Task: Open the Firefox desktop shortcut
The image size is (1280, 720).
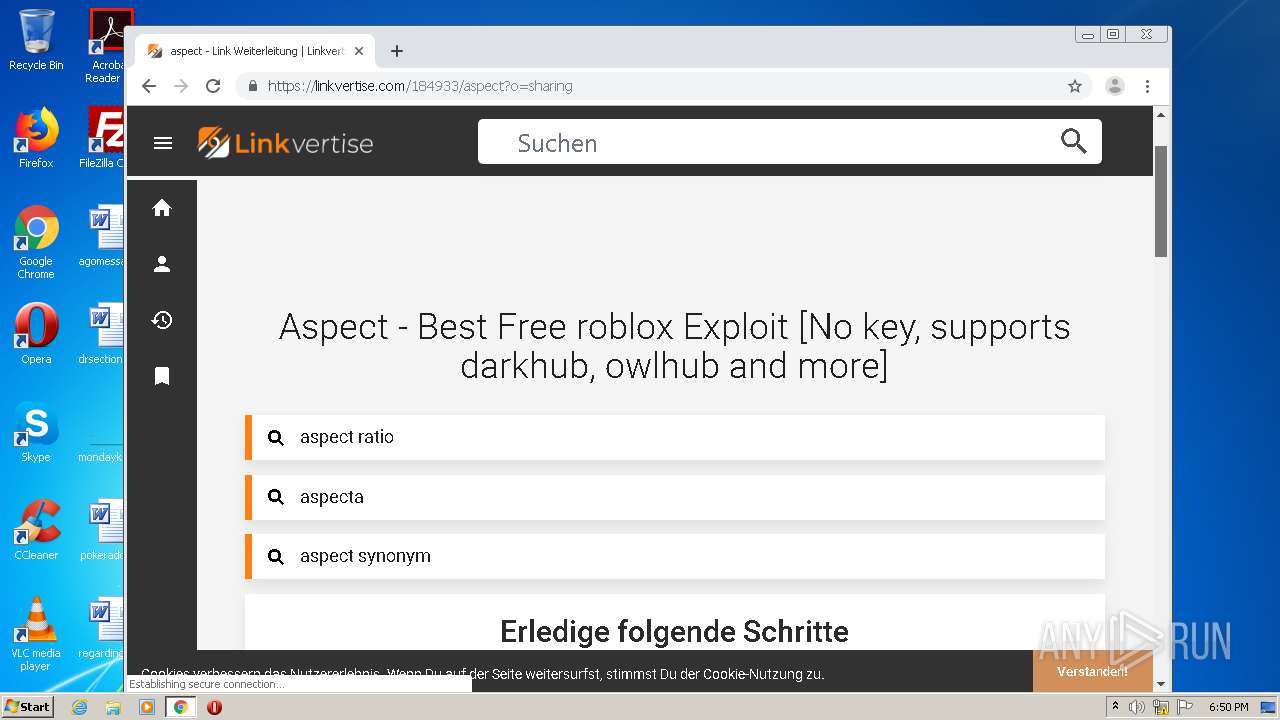Action: (36, 137)
